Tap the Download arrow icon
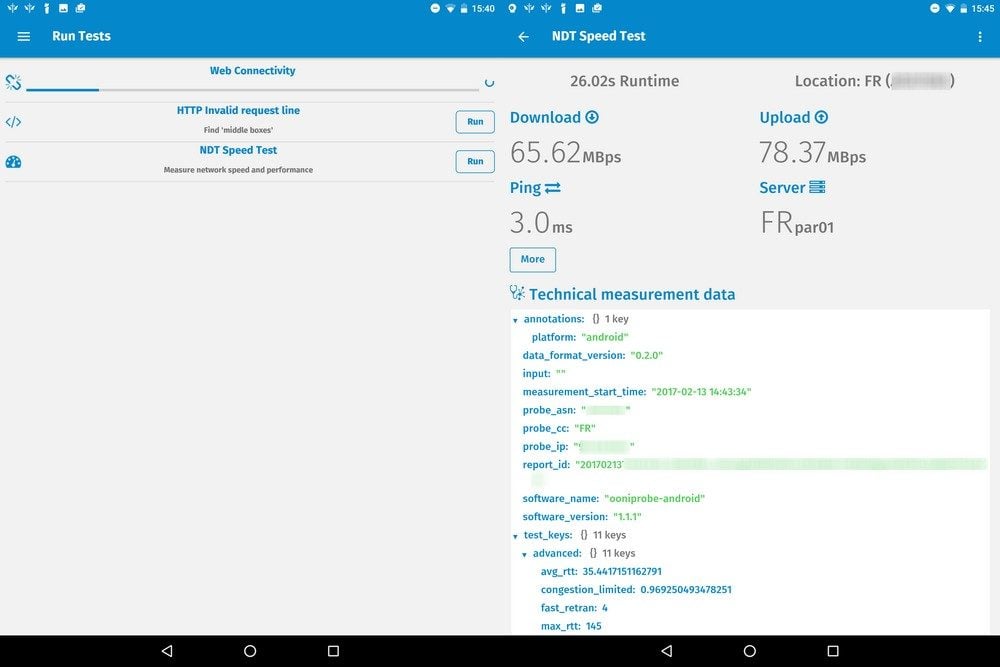This screenshot has width=1000, height=667. click(592, 117)
